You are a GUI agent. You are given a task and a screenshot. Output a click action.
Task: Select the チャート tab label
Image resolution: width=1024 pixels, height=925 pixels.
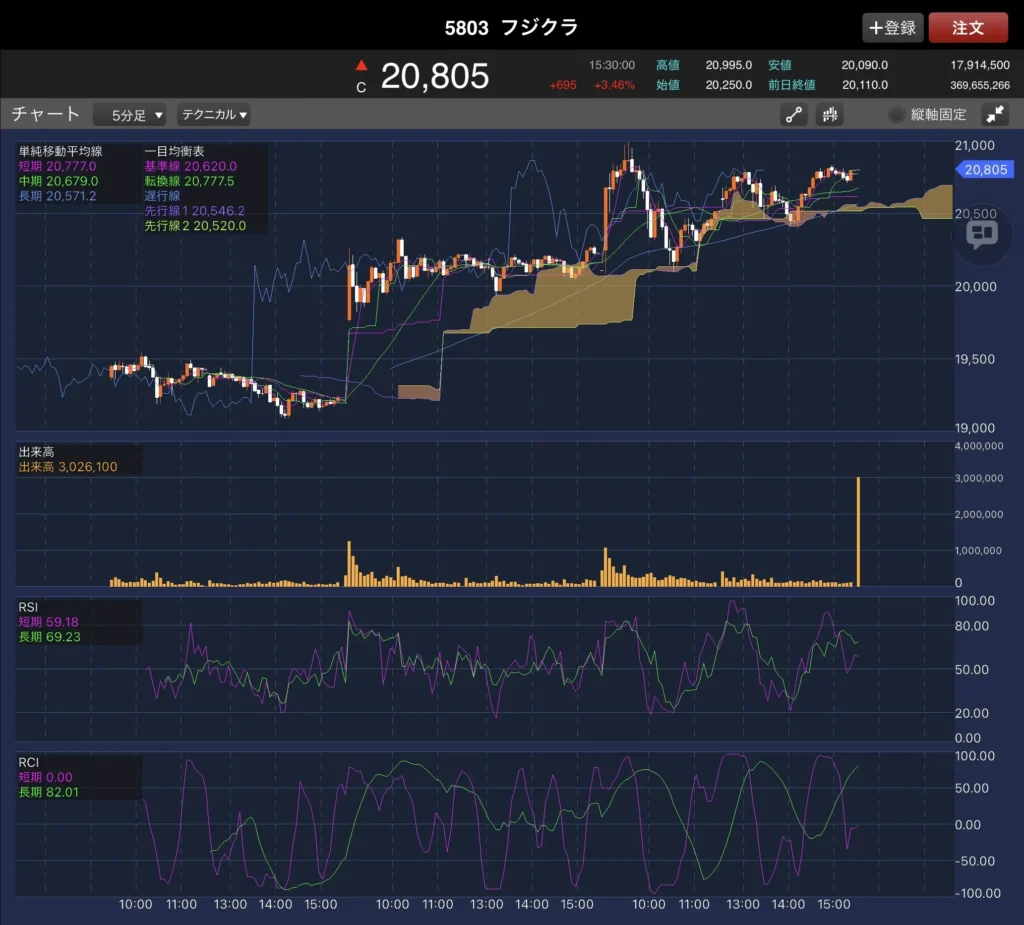click(x=45, y=114)
